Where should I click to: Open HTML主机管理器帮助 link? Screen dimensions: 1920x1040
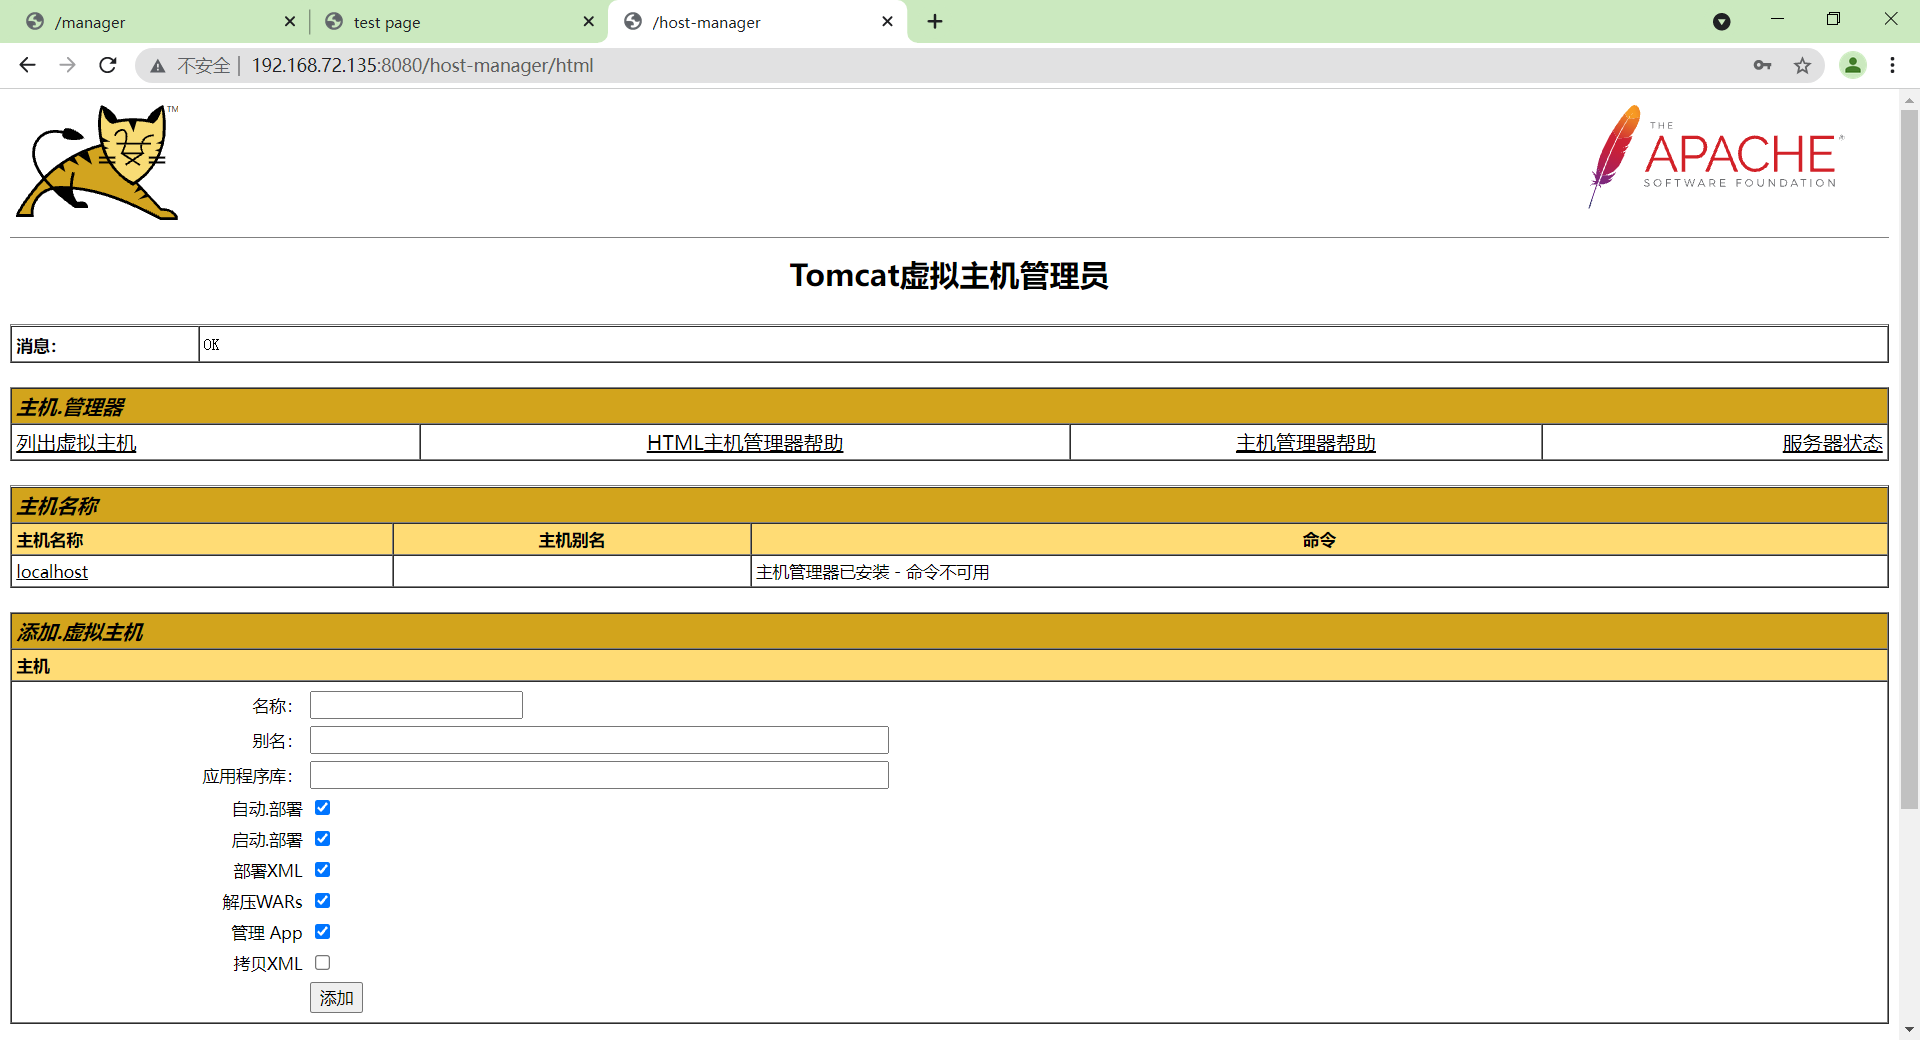pyautogui.click(x=745, y=443)
